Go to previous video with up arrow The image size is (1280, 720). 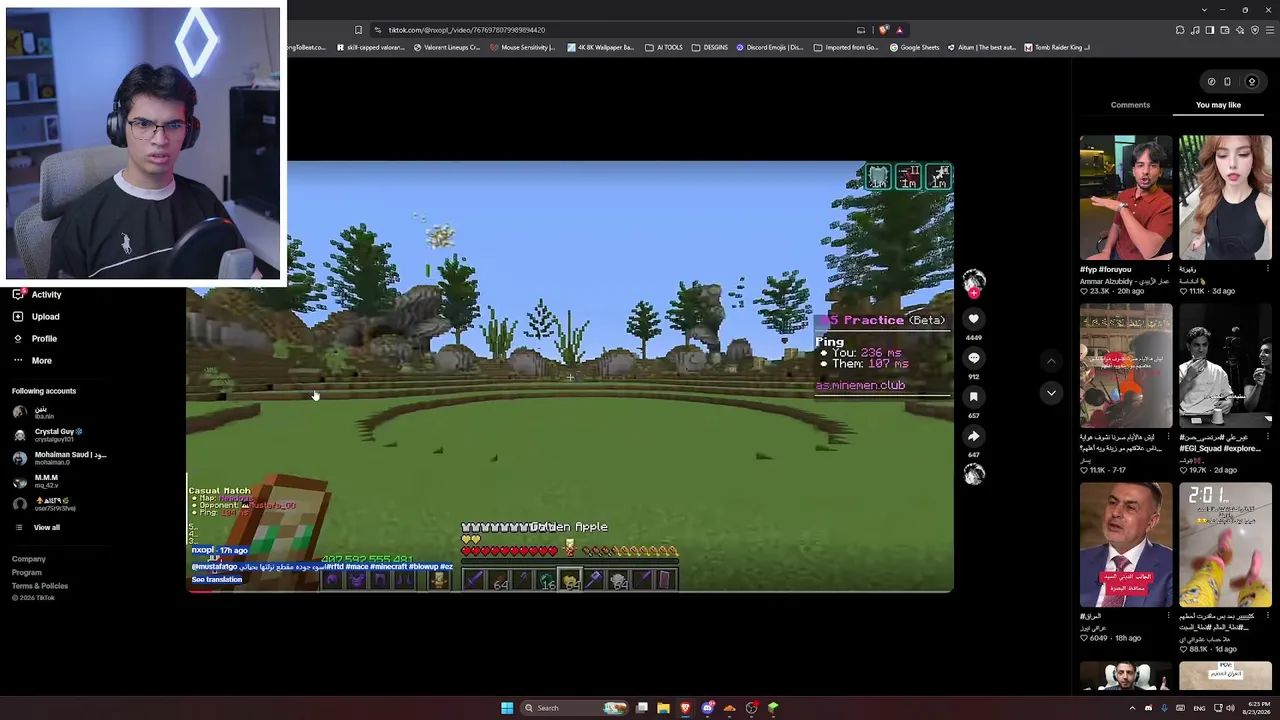click(x=1051, y=360)
